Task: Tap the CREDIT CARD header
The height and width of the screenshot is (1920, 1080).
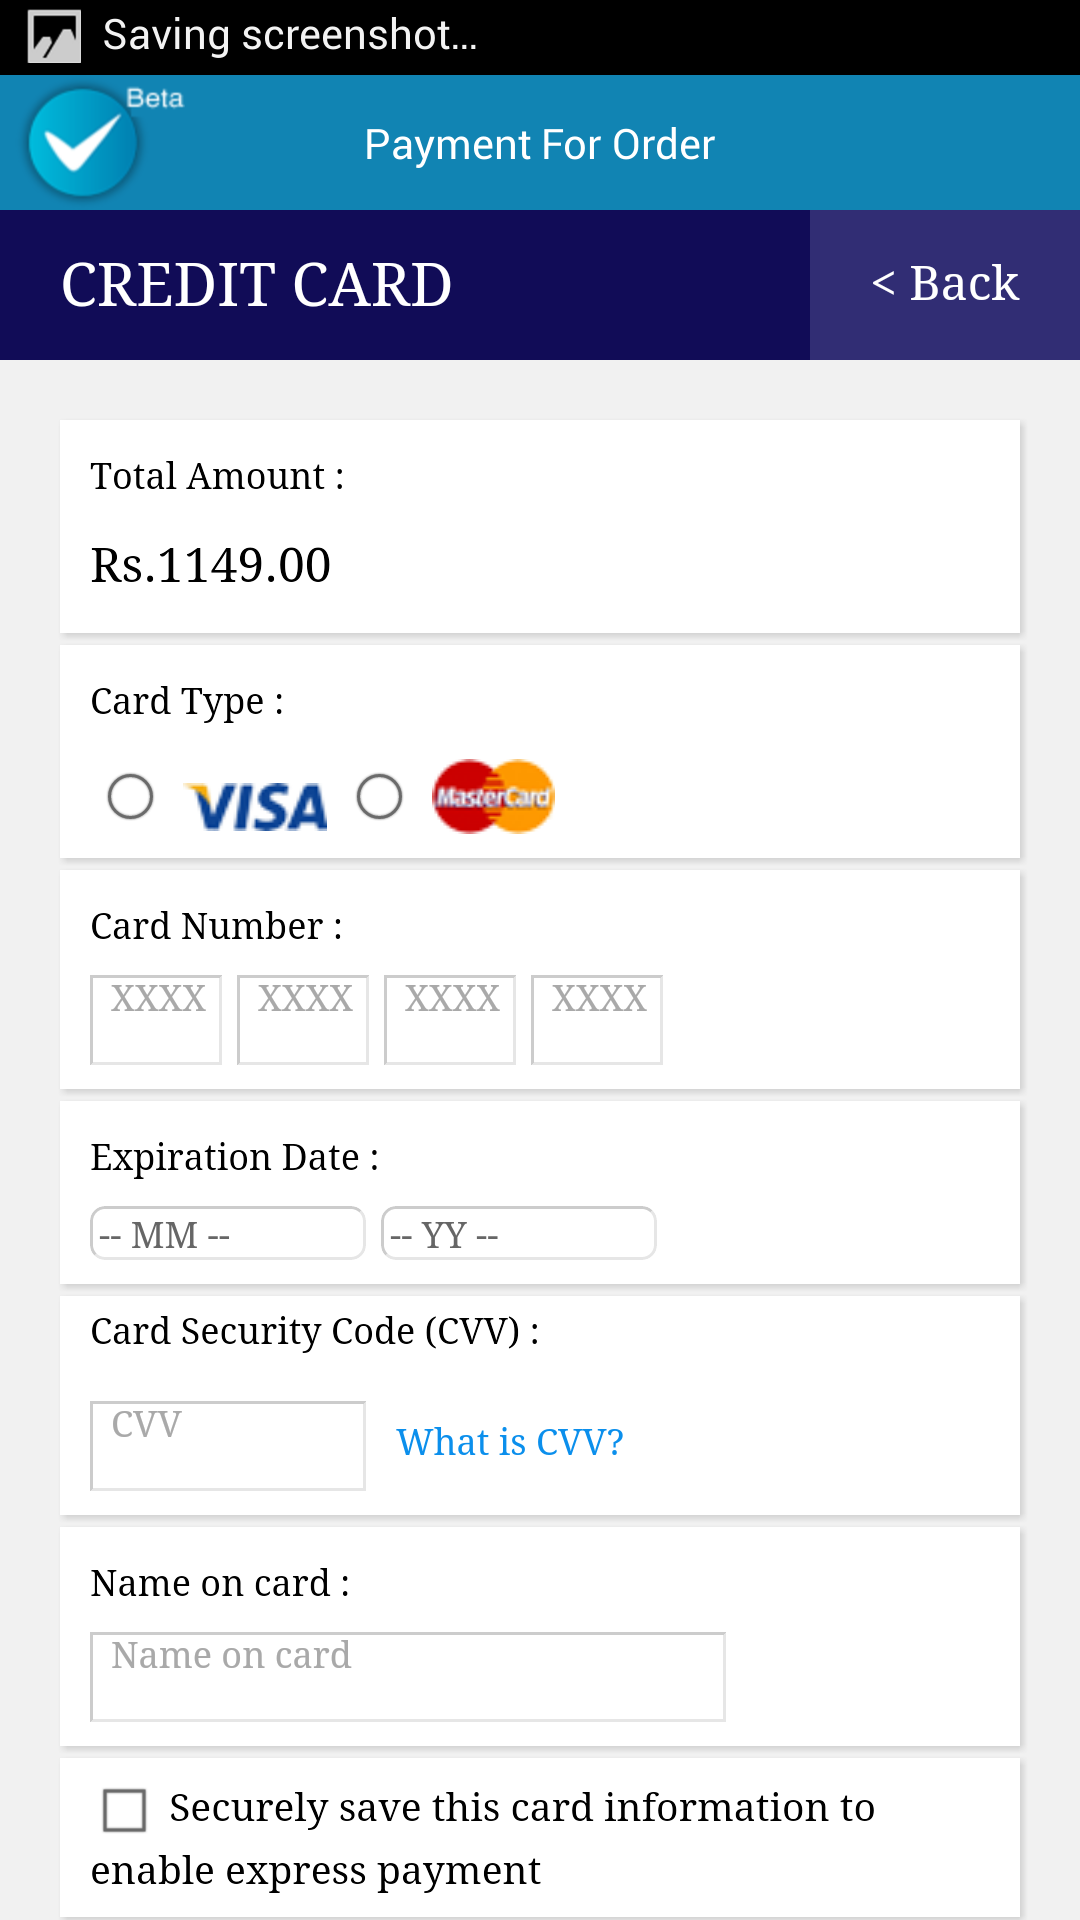Action: tap(257, 285)
